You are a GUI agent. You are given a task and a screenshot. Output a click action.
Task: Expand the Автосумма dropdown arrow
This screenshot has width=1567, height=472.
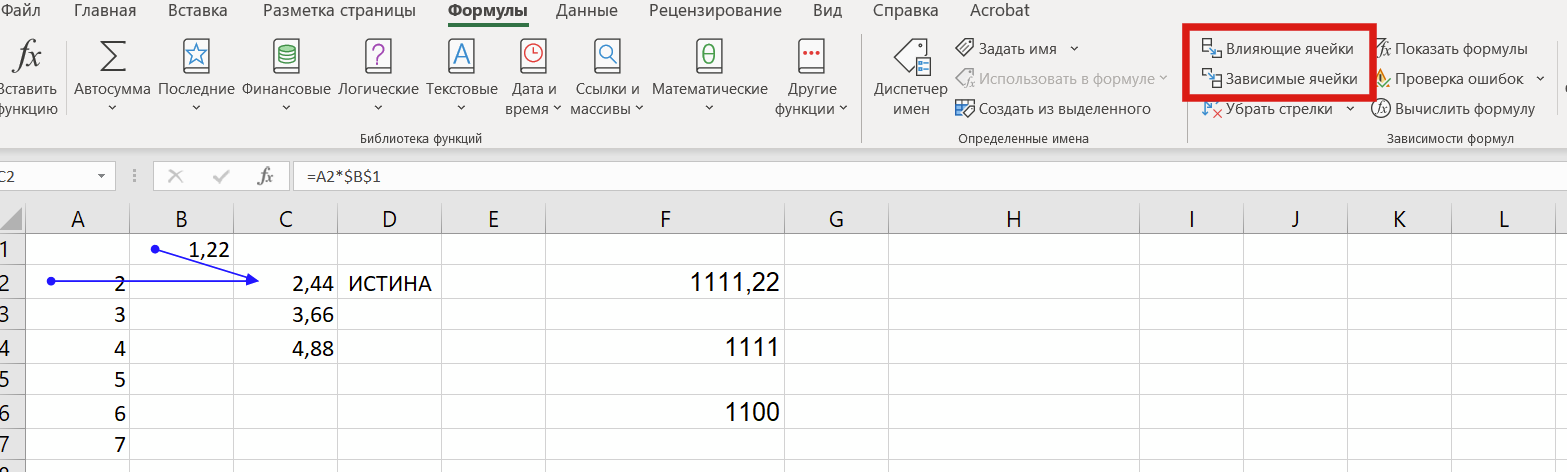pyautogui.click(x=112, y=108)
